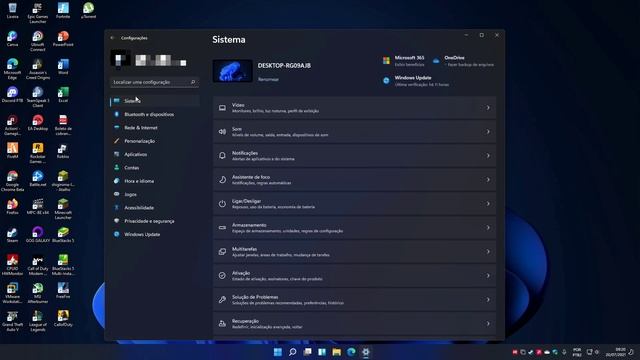Screen dimensions: 640x360
Task: Open the OneDrive backup tile
Action: [463, 61]
